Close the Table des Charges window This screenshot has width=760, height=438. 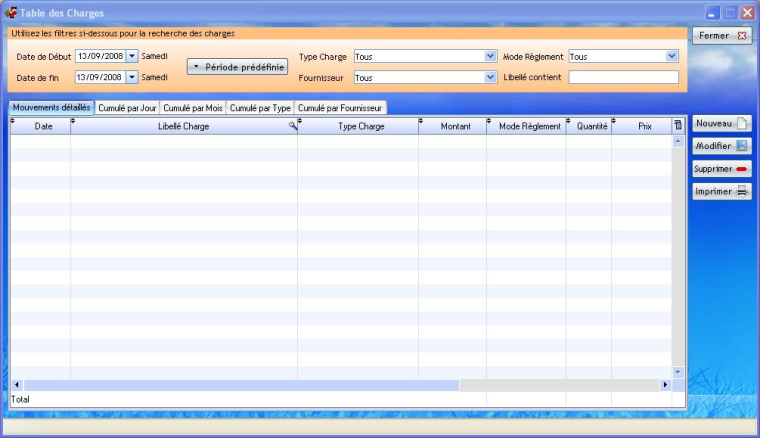[x=747, y=13]
